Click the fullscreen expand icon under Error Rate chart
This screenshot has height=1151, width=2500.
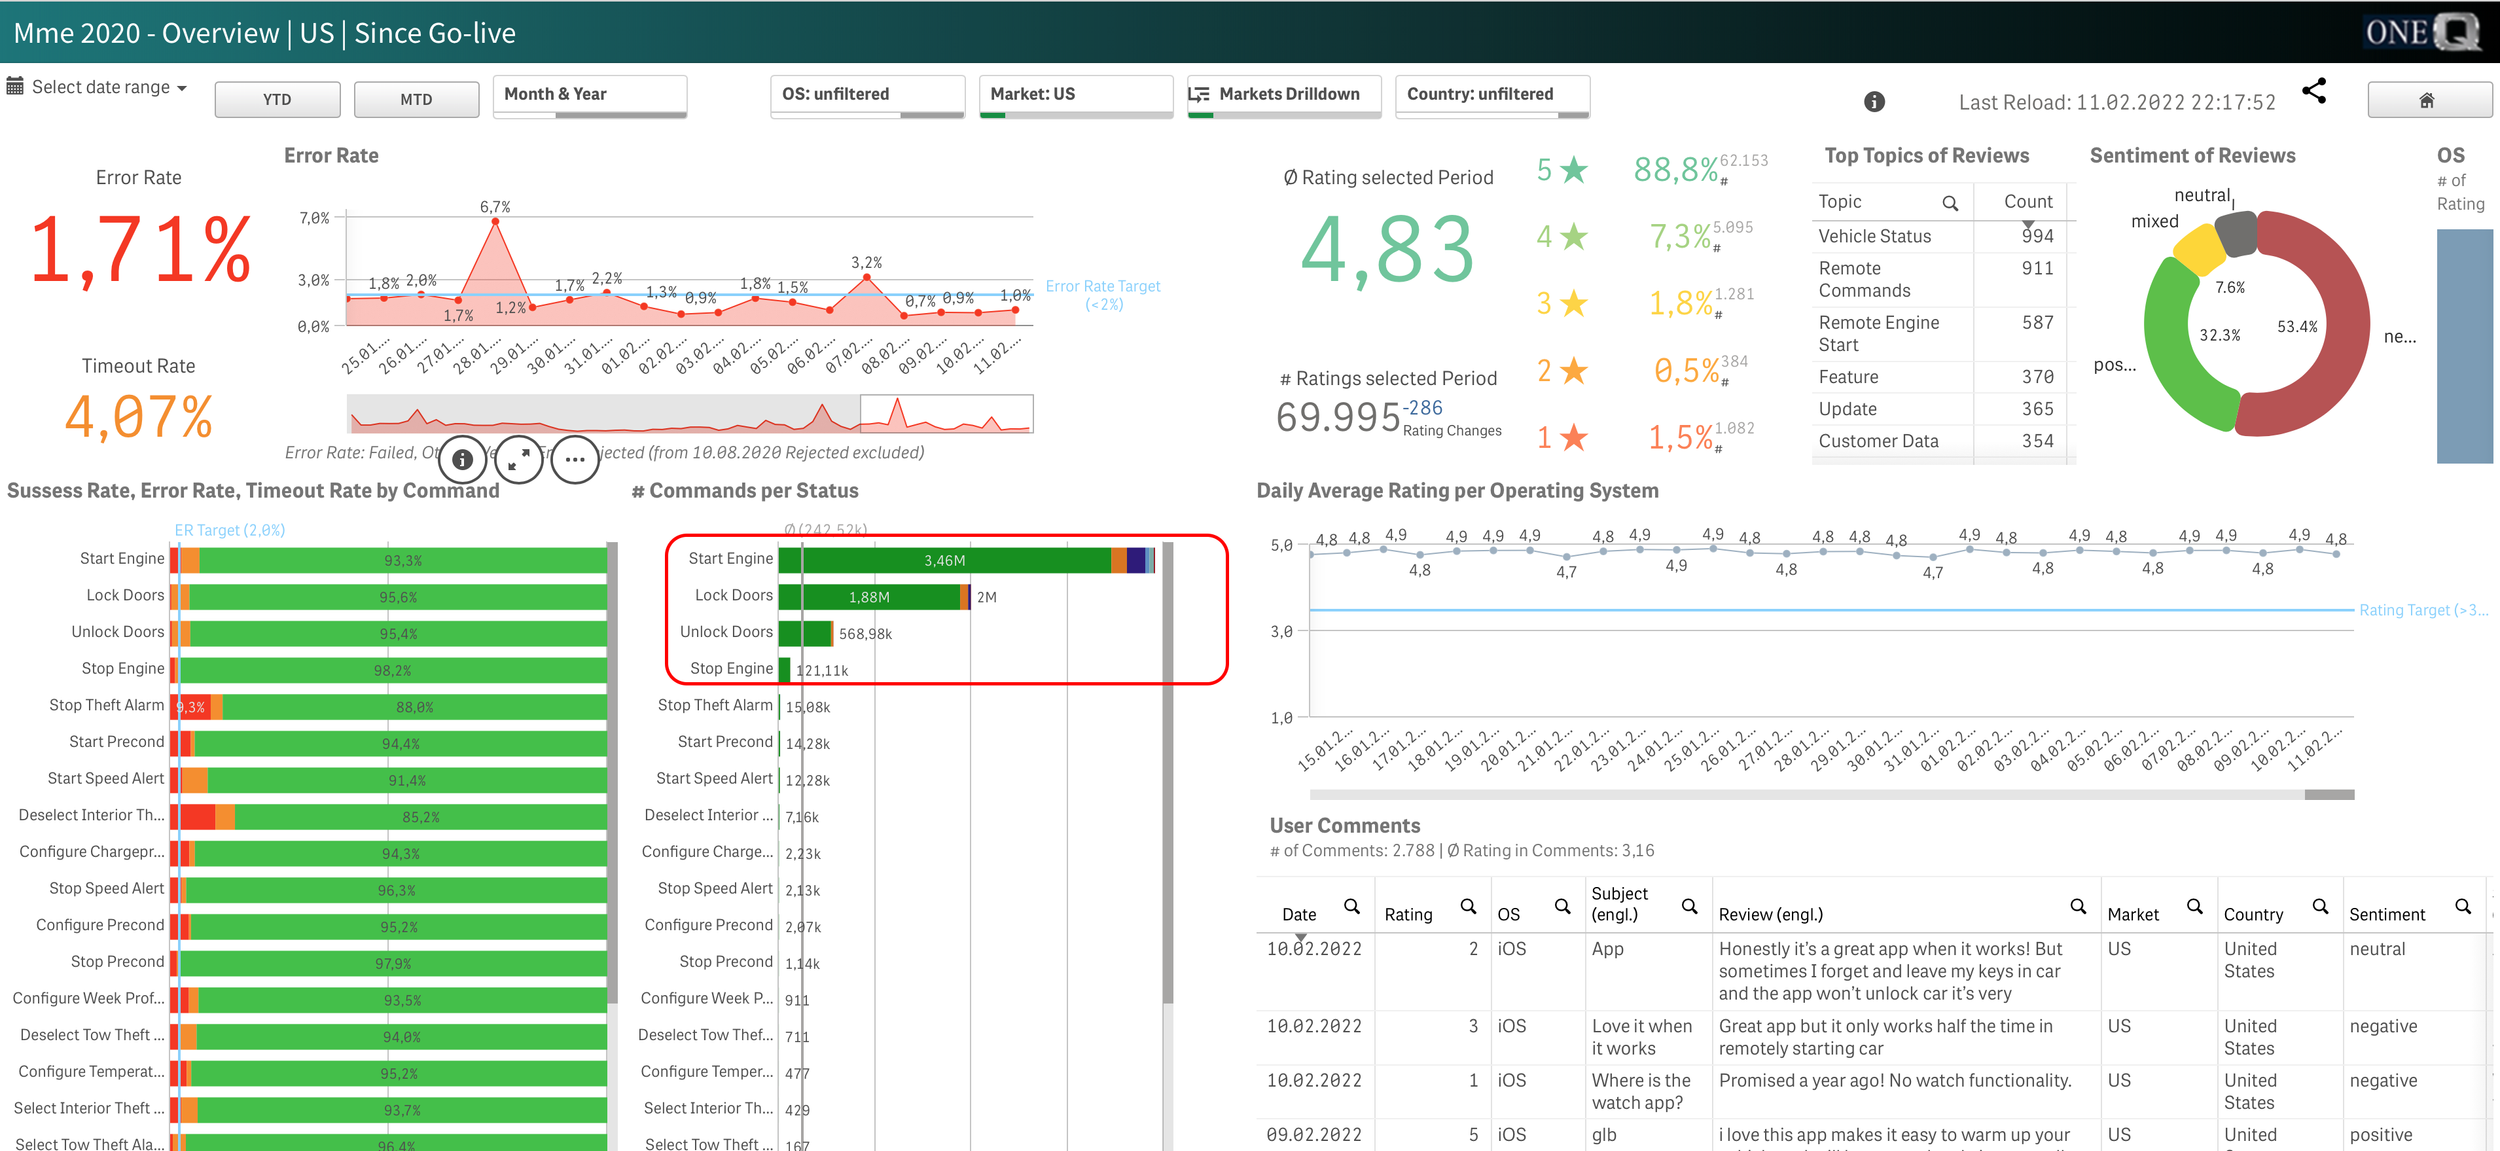click(518, 460)
